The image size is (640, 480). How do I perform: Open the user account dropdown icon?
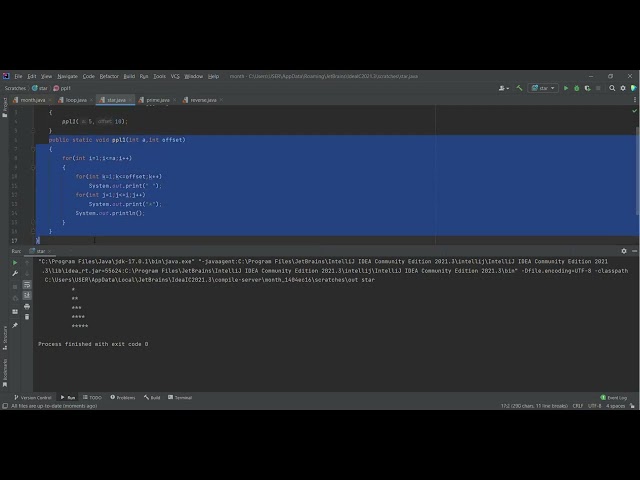pos(504,88)
